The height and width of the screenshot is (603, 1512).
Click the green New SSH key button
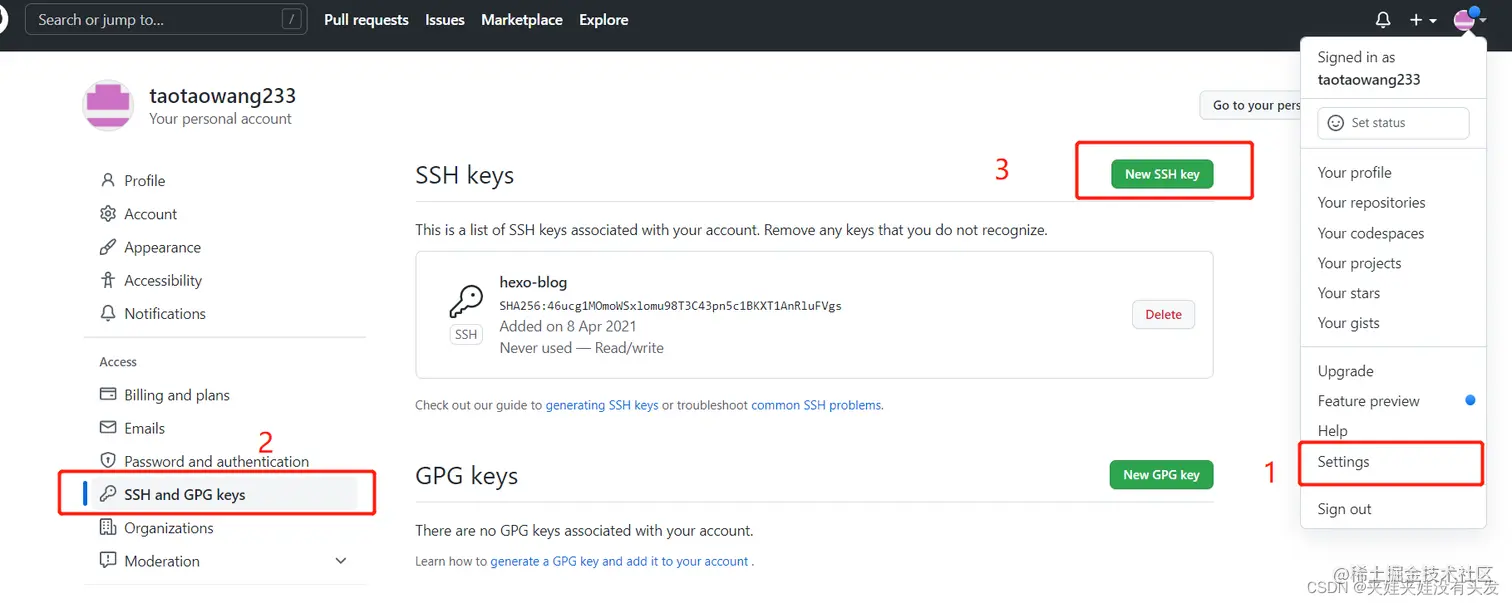pyautogui.click(x=1161, y=174)
